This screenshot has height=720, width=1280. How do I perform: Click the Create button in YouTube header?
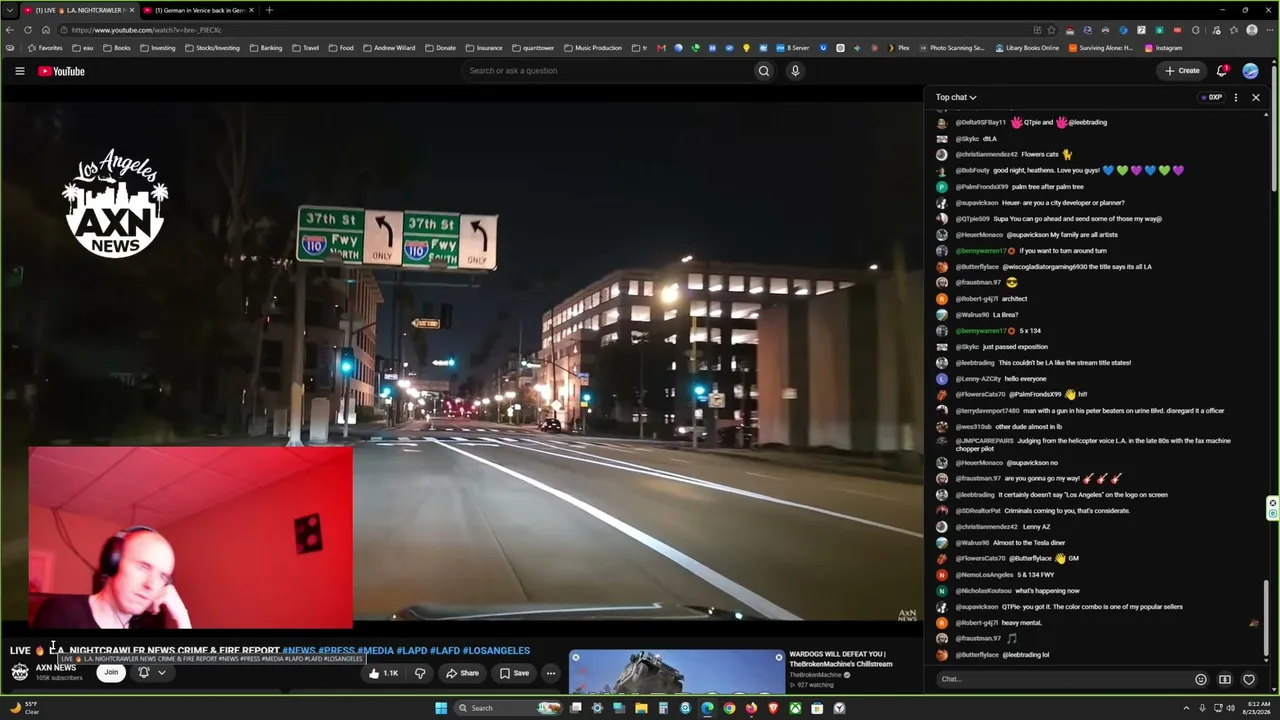point(1182,71)
